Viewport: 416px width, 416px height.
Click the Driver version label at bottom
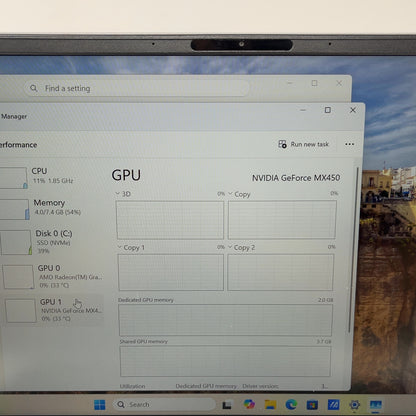tap(260, 386)
